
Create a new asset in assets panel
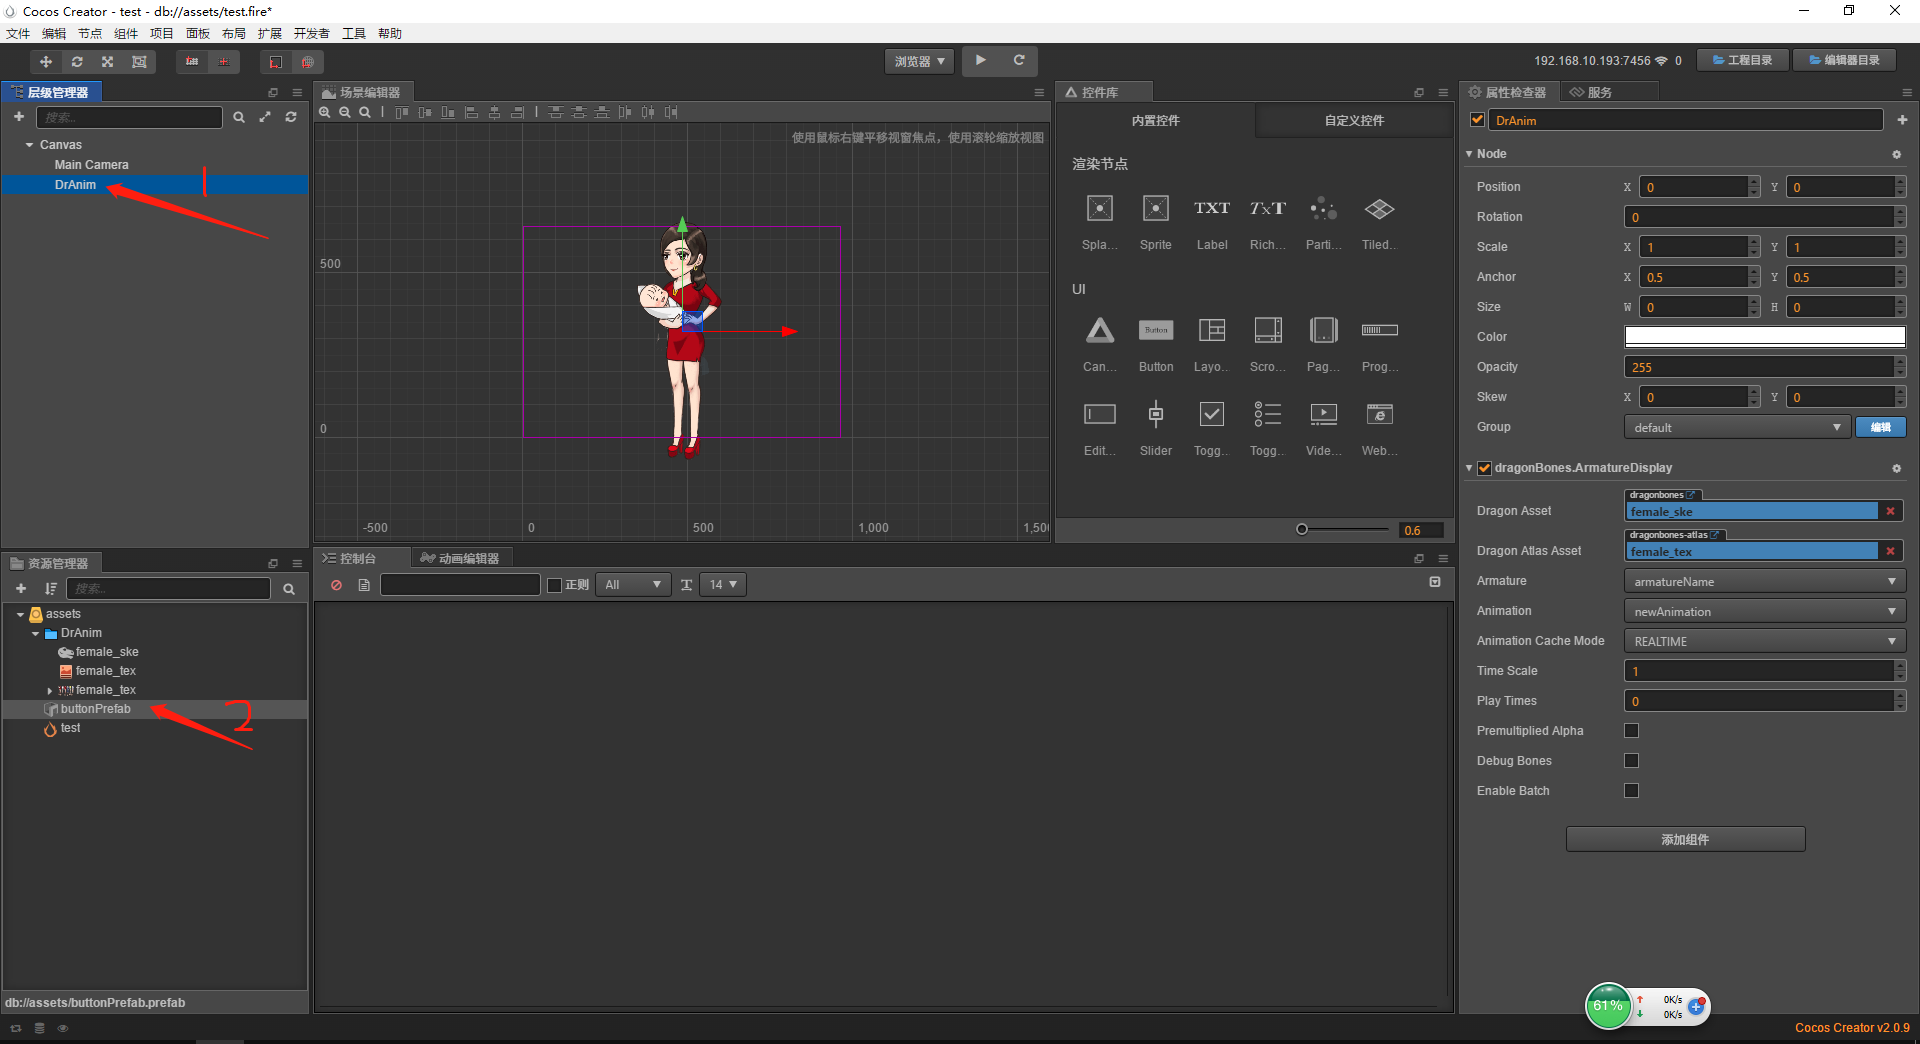[21, 589]
